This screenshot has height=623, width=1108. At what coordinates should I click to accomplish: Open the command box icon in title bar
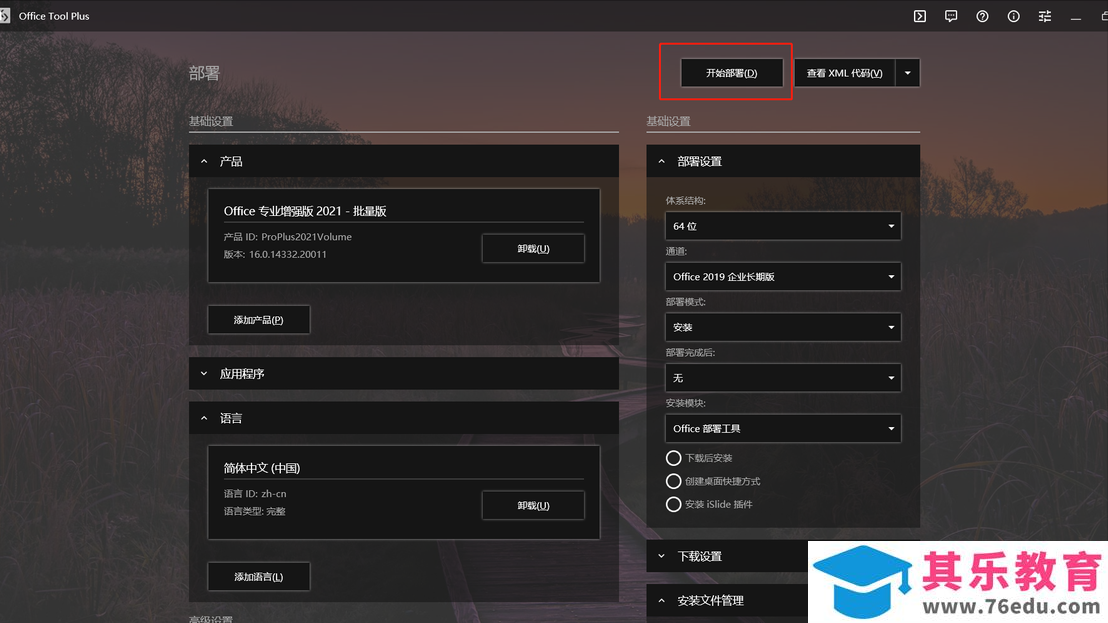click(x=919, y=16)
